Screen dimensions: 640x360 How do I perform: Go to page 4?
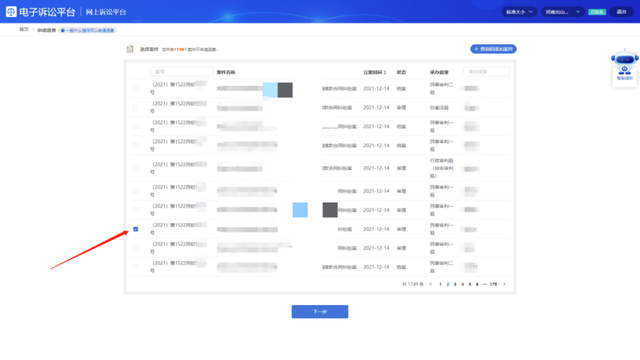point(462,284)
